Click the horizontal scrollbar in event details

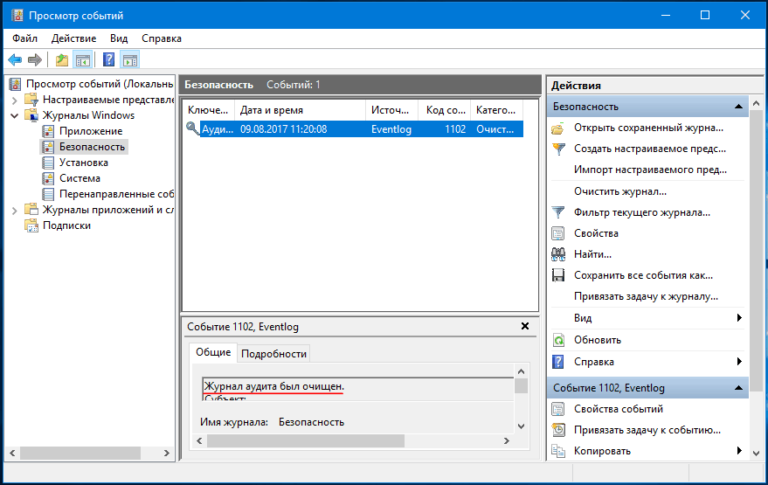pos(300,441)
